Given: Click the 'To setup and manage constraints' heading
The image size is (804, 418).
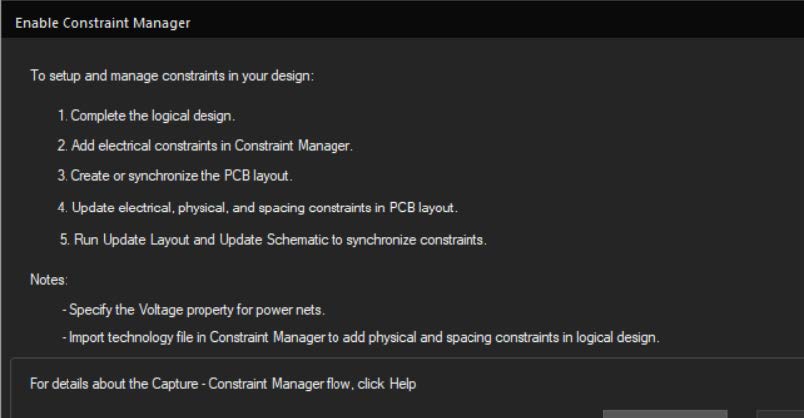Looking at the screenshot, I should [x=172, y=76].
